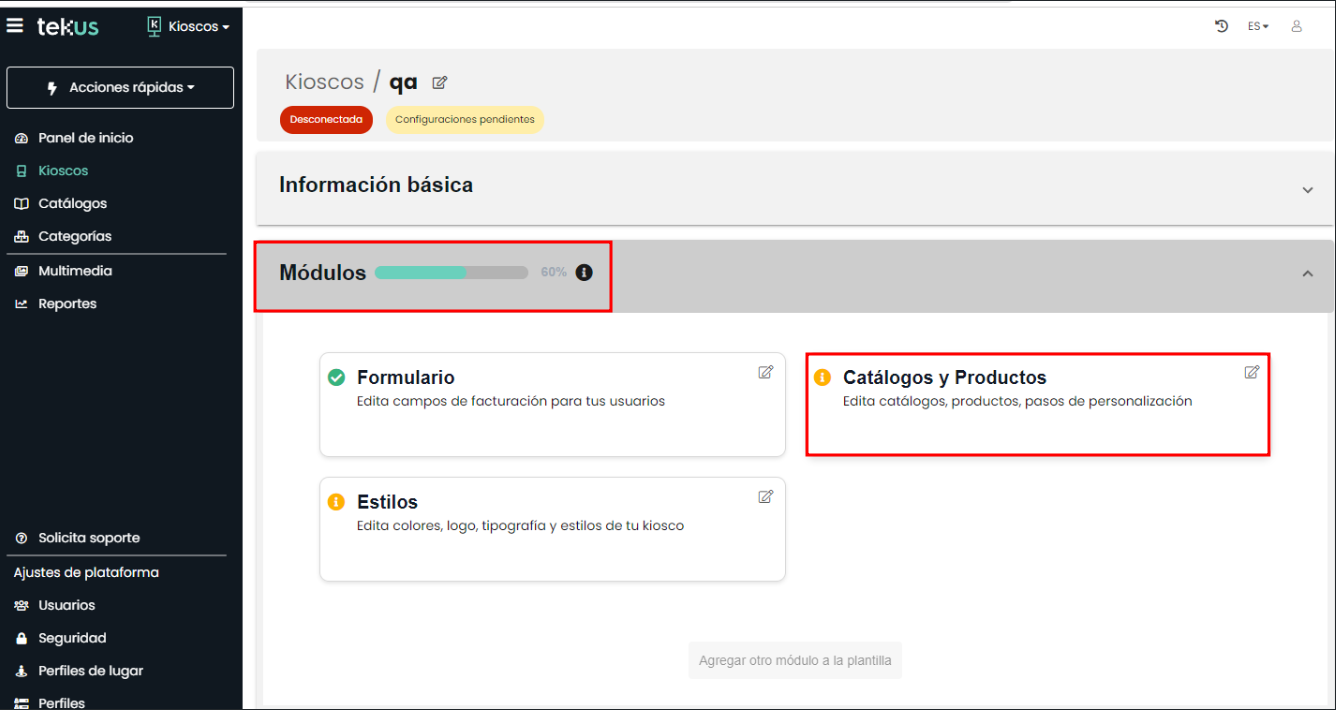
Task: Click edit icon on Catálogos y Productos card
Action: point(1251,372)
